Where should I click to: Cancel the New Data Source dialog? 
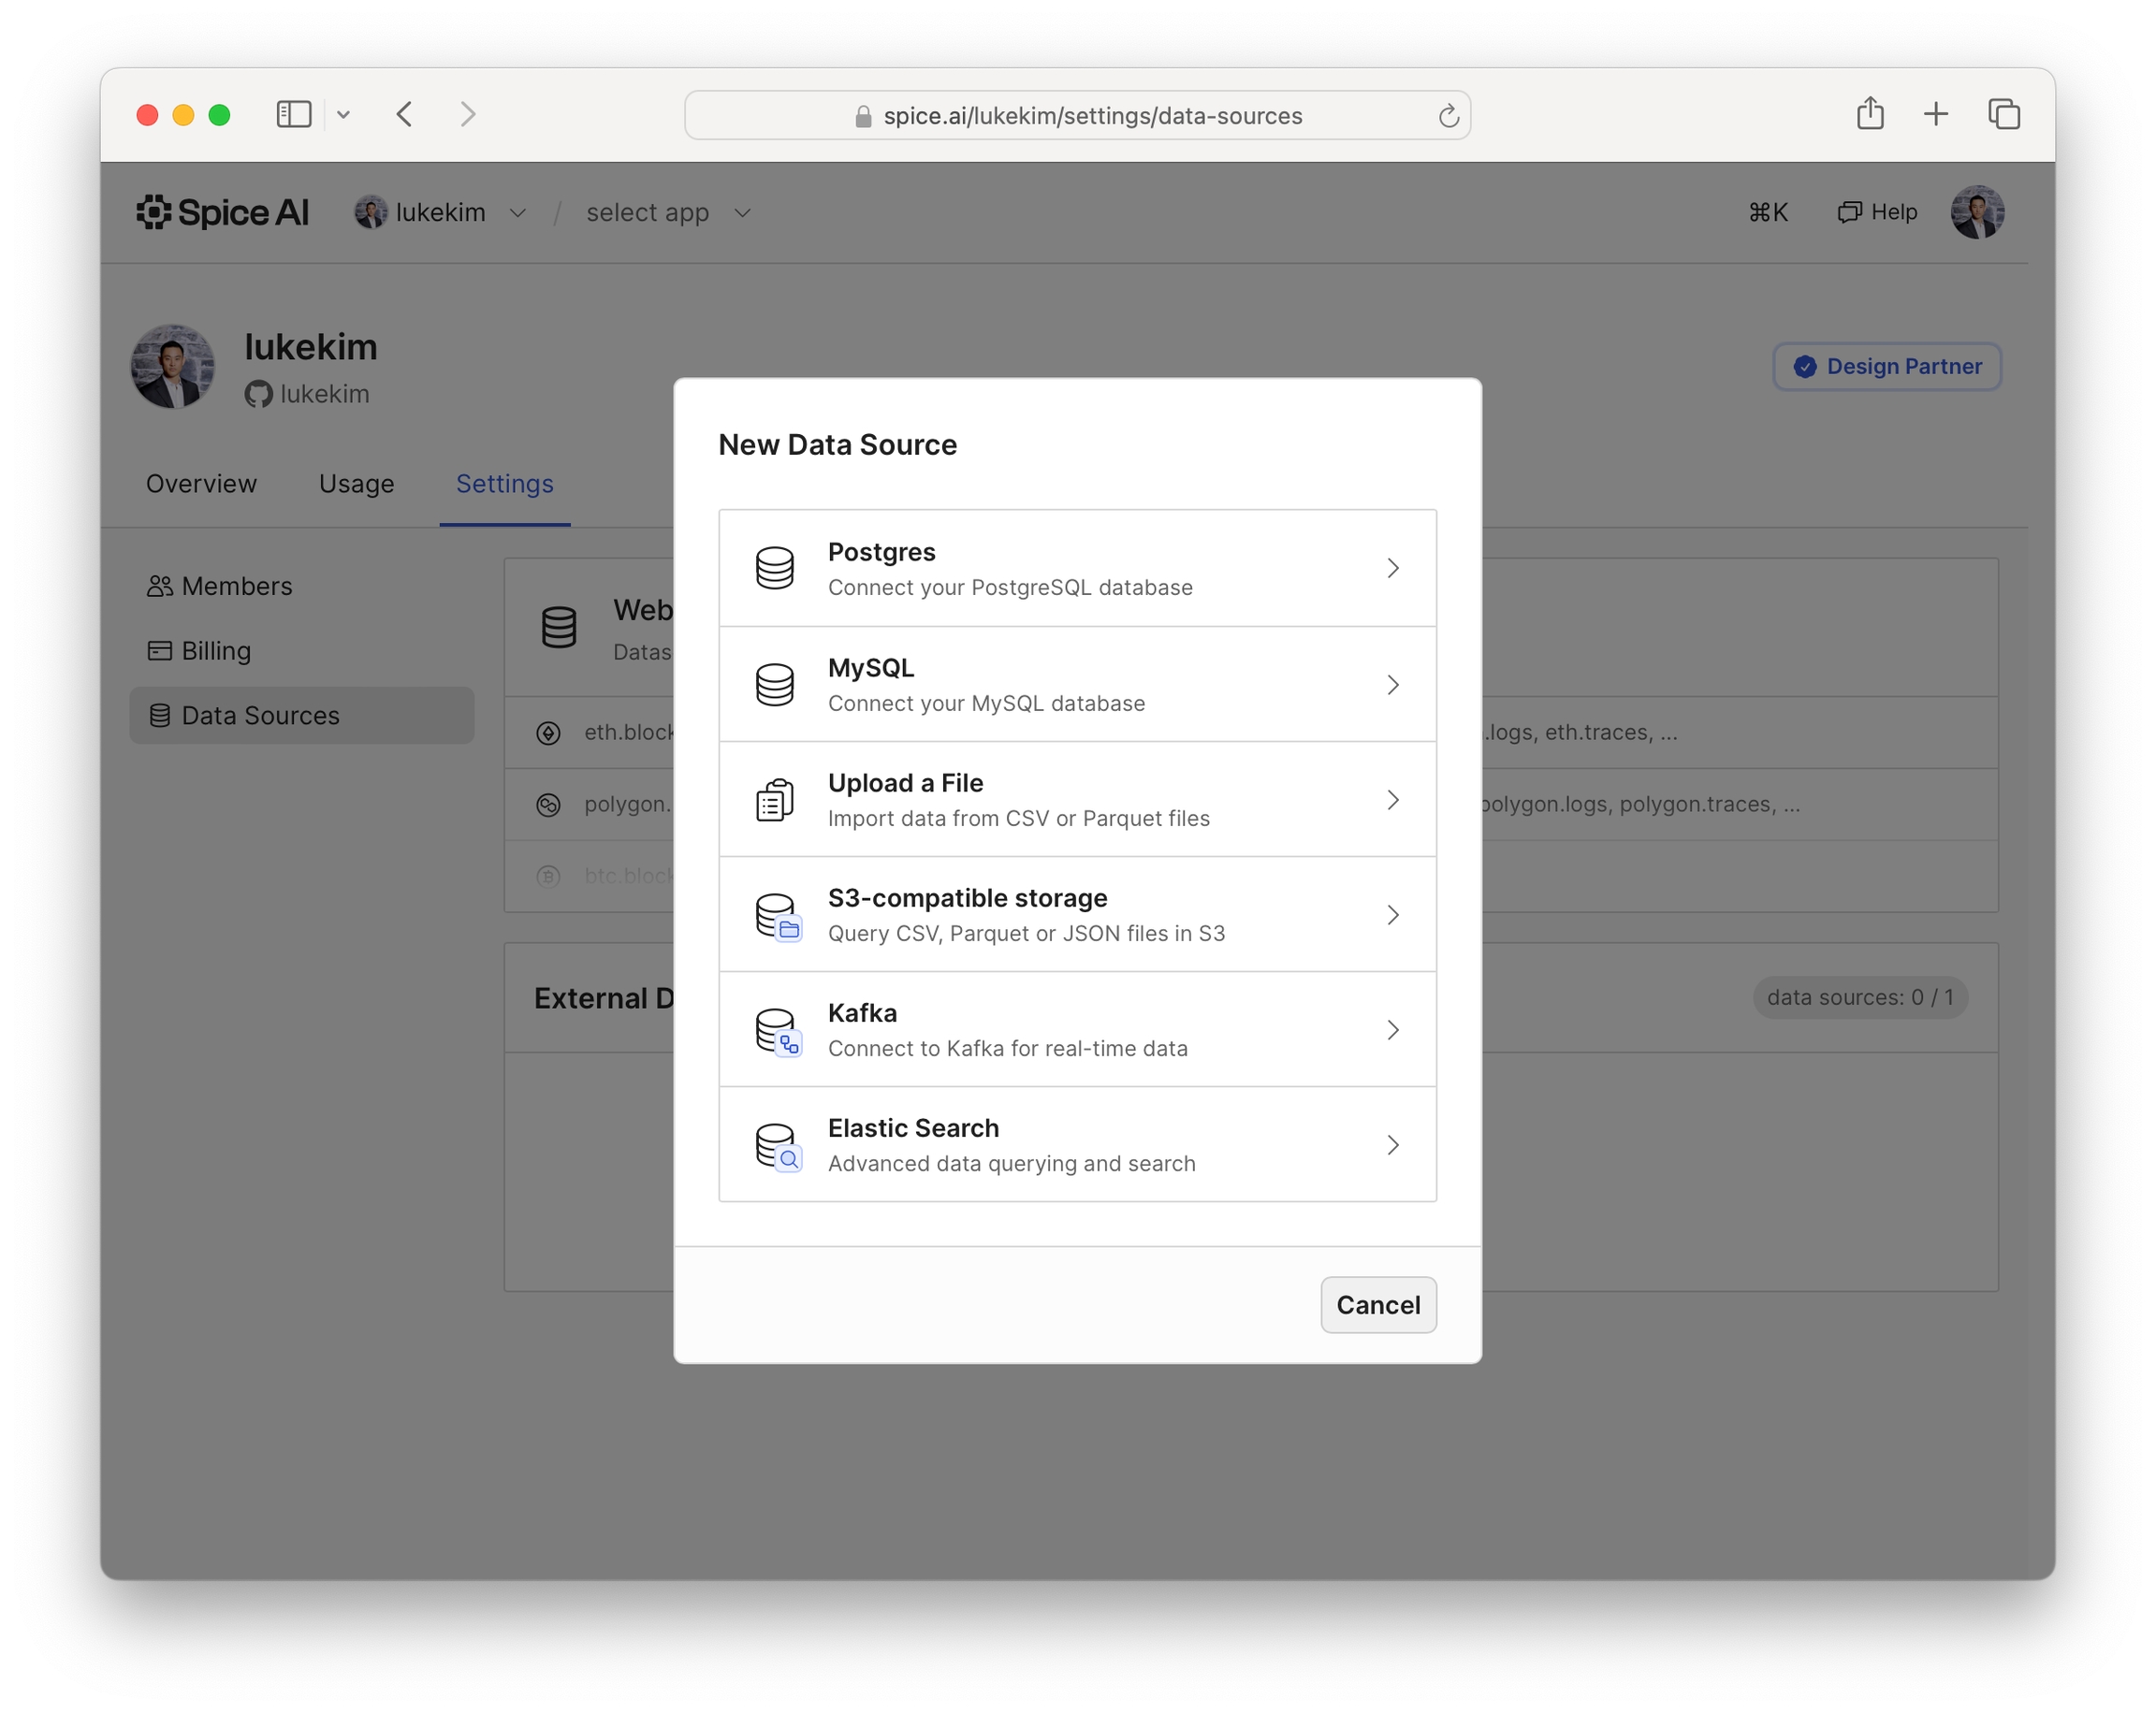(x=1377, y=1304)
